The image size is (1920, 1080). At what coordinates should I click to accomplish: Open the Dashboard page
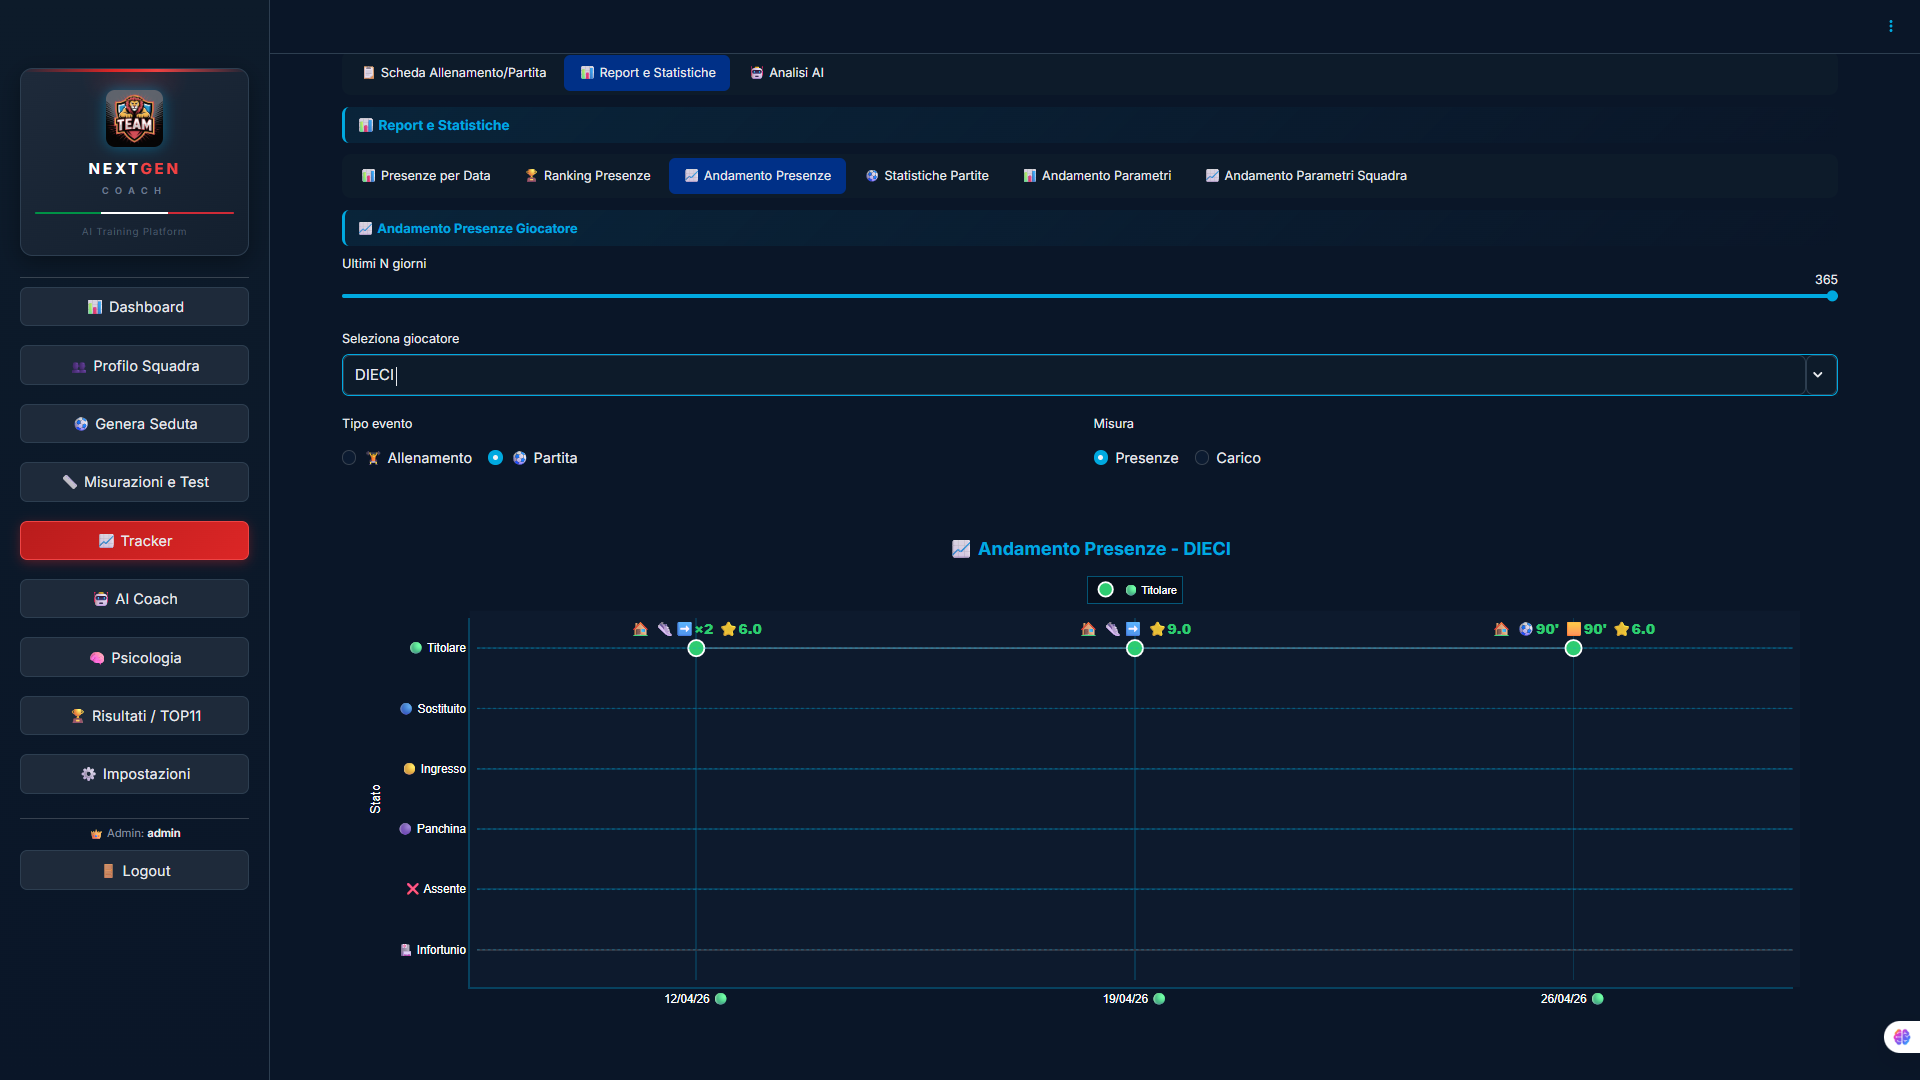pos(134,307)
